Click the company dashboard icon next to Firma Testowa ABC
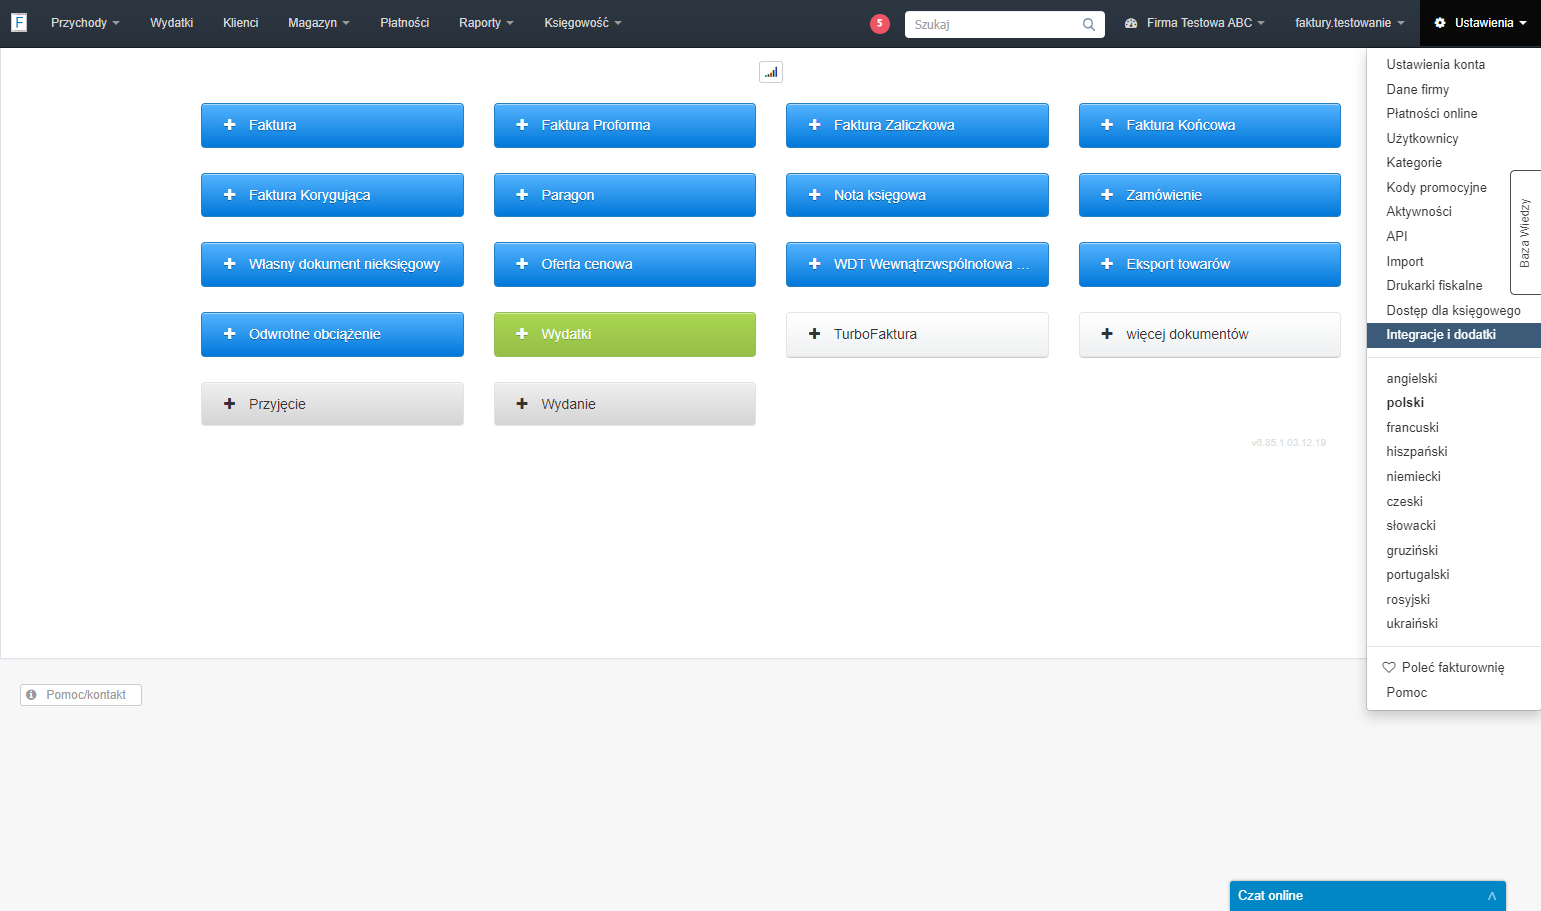The image size is (1541, 911). point(1131,23)
